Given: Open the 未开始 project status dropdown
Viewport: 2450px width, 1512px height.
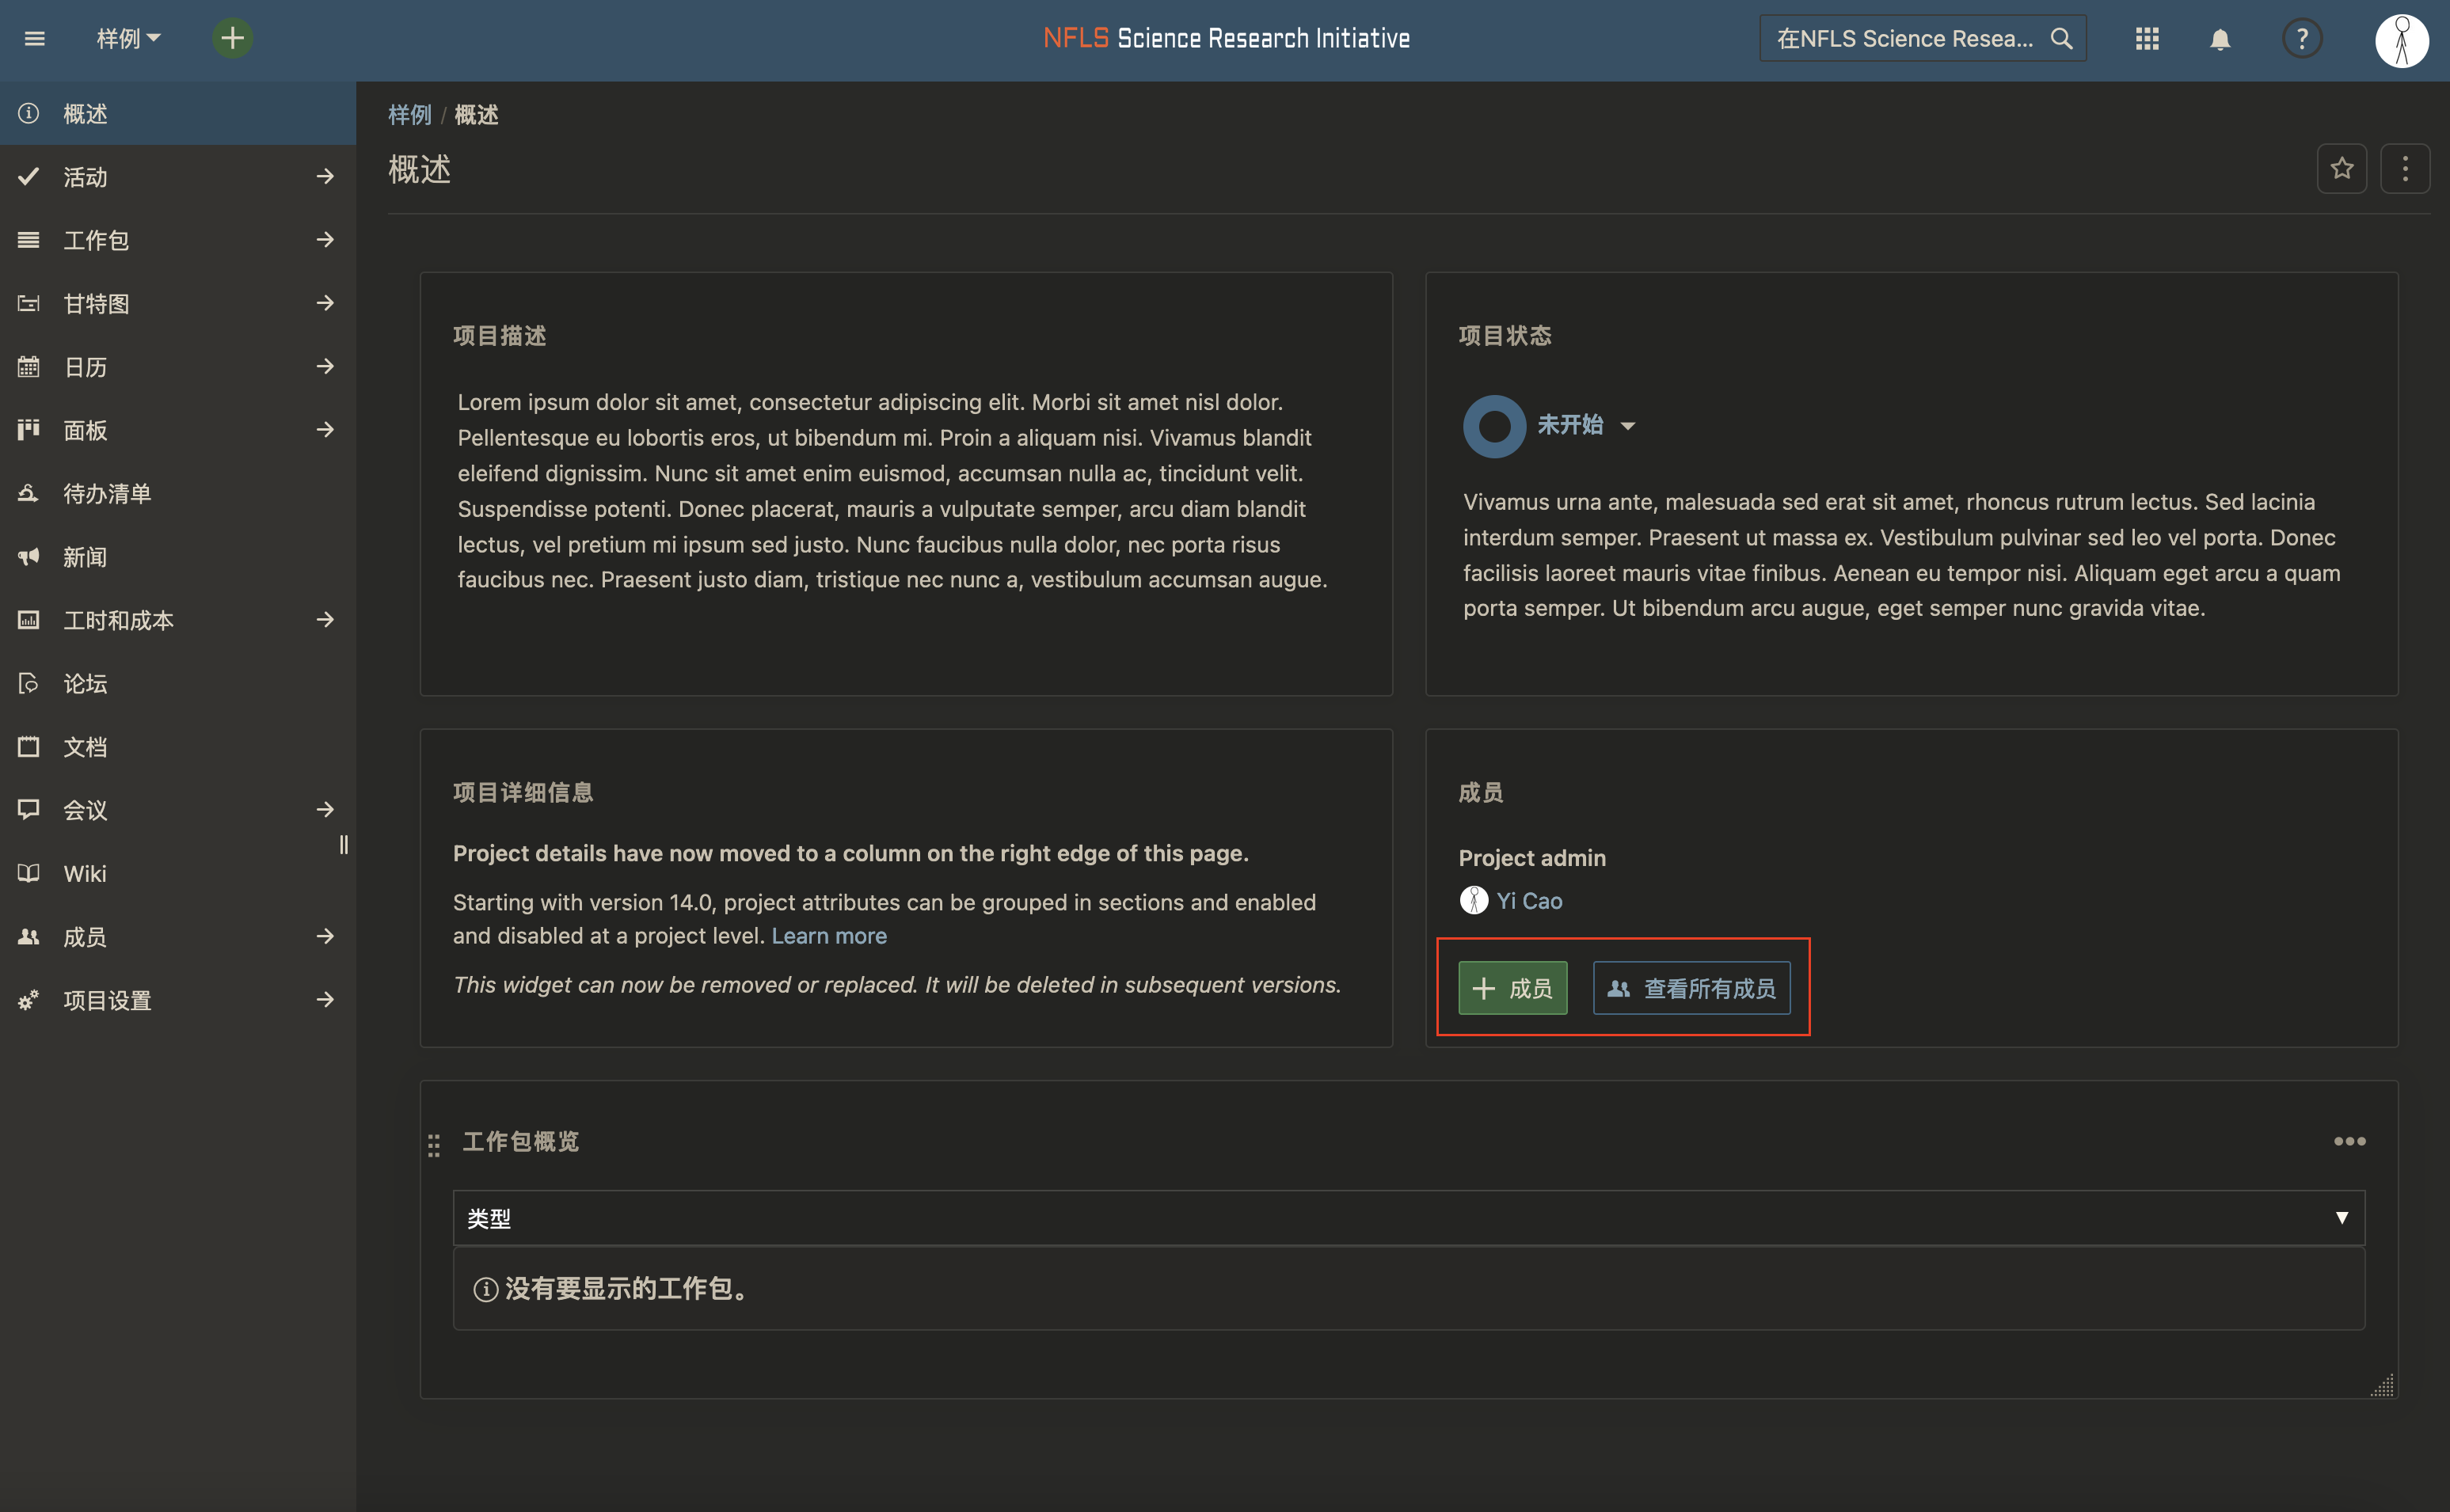Looking at the screenshot, I should [x=1586, y=425].
